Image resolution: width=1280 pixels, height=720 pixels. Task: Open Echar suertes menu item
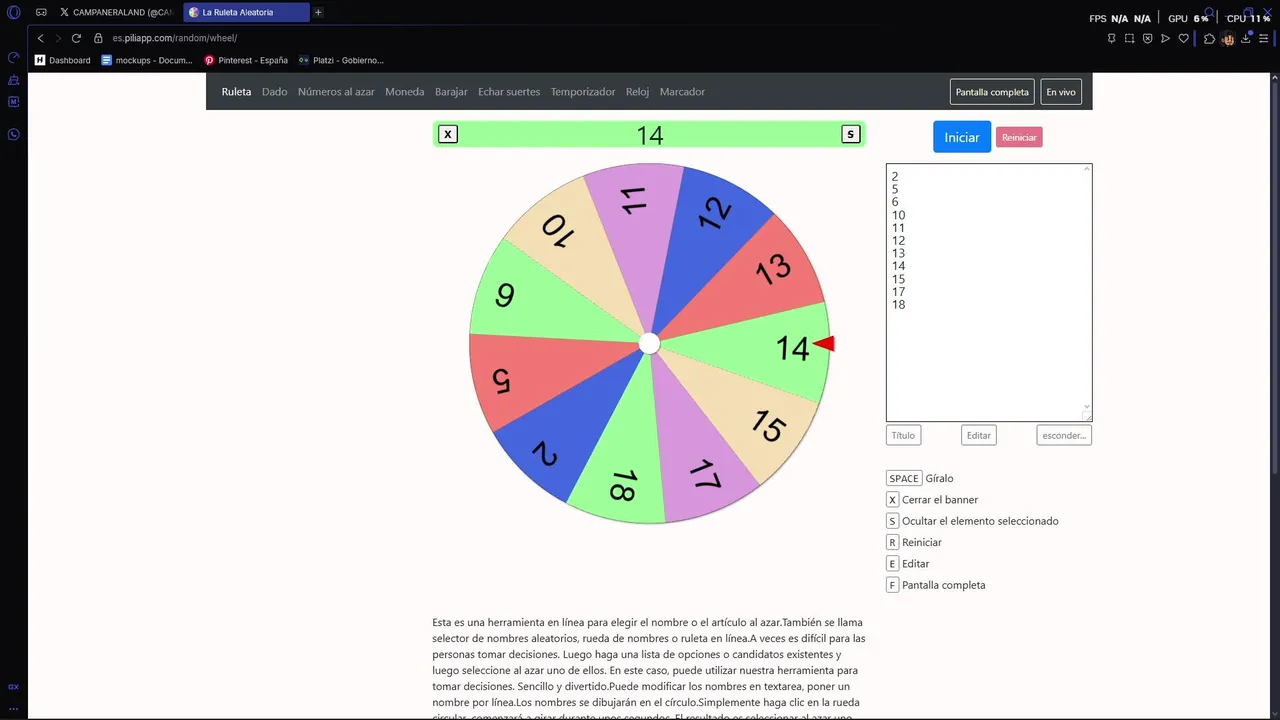pos(509,92)
